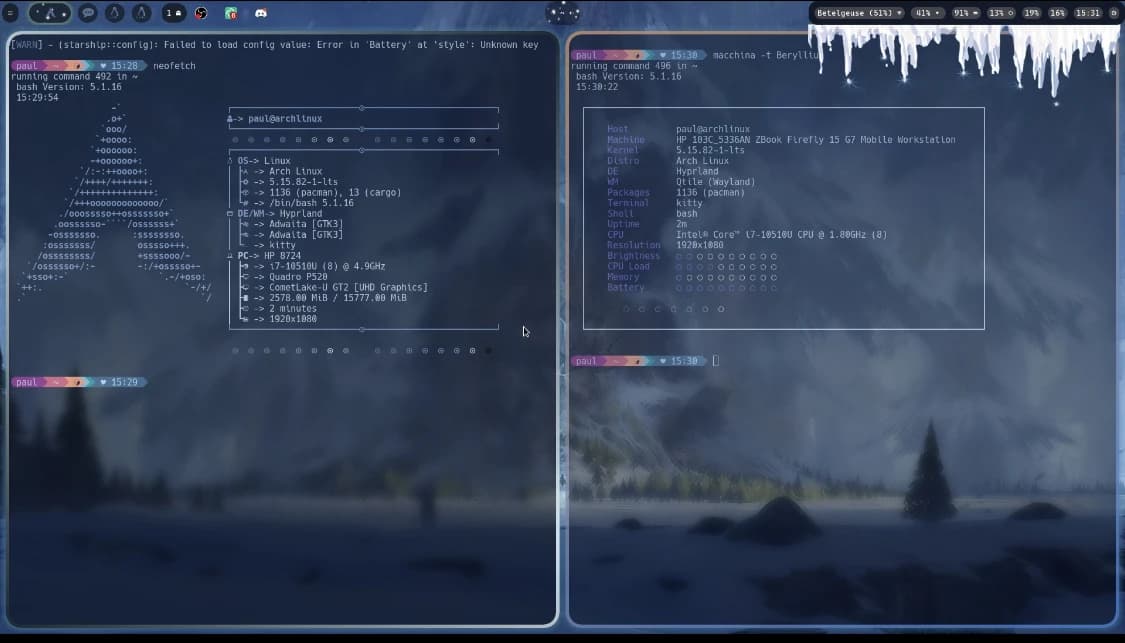Expand the Betelgeuse (51%) network dropdown
Image resolution: width=1125 pixels, height=643 pixels.
859,13
